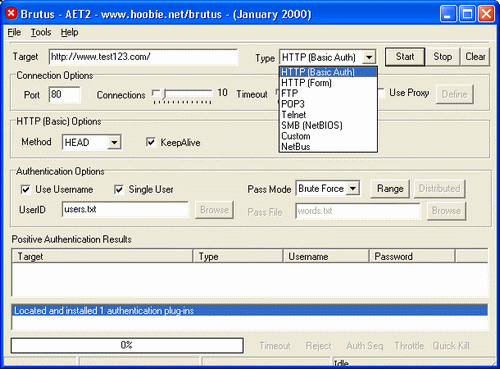Toggle the Single User checkbox
The height and width of the screenshot is (369, 500).
119,189
